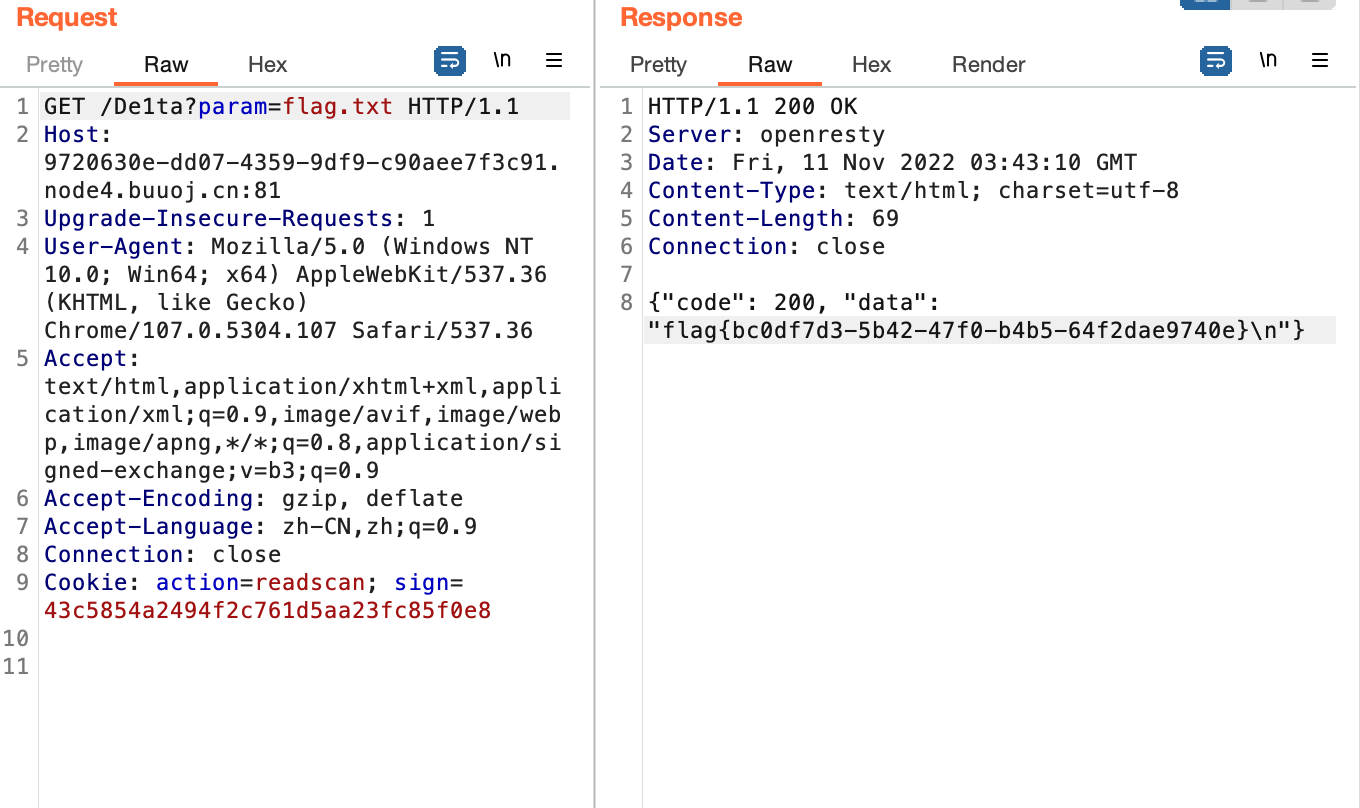
Task: Click the flag.txt parameter value
Action: pos(338,106)
